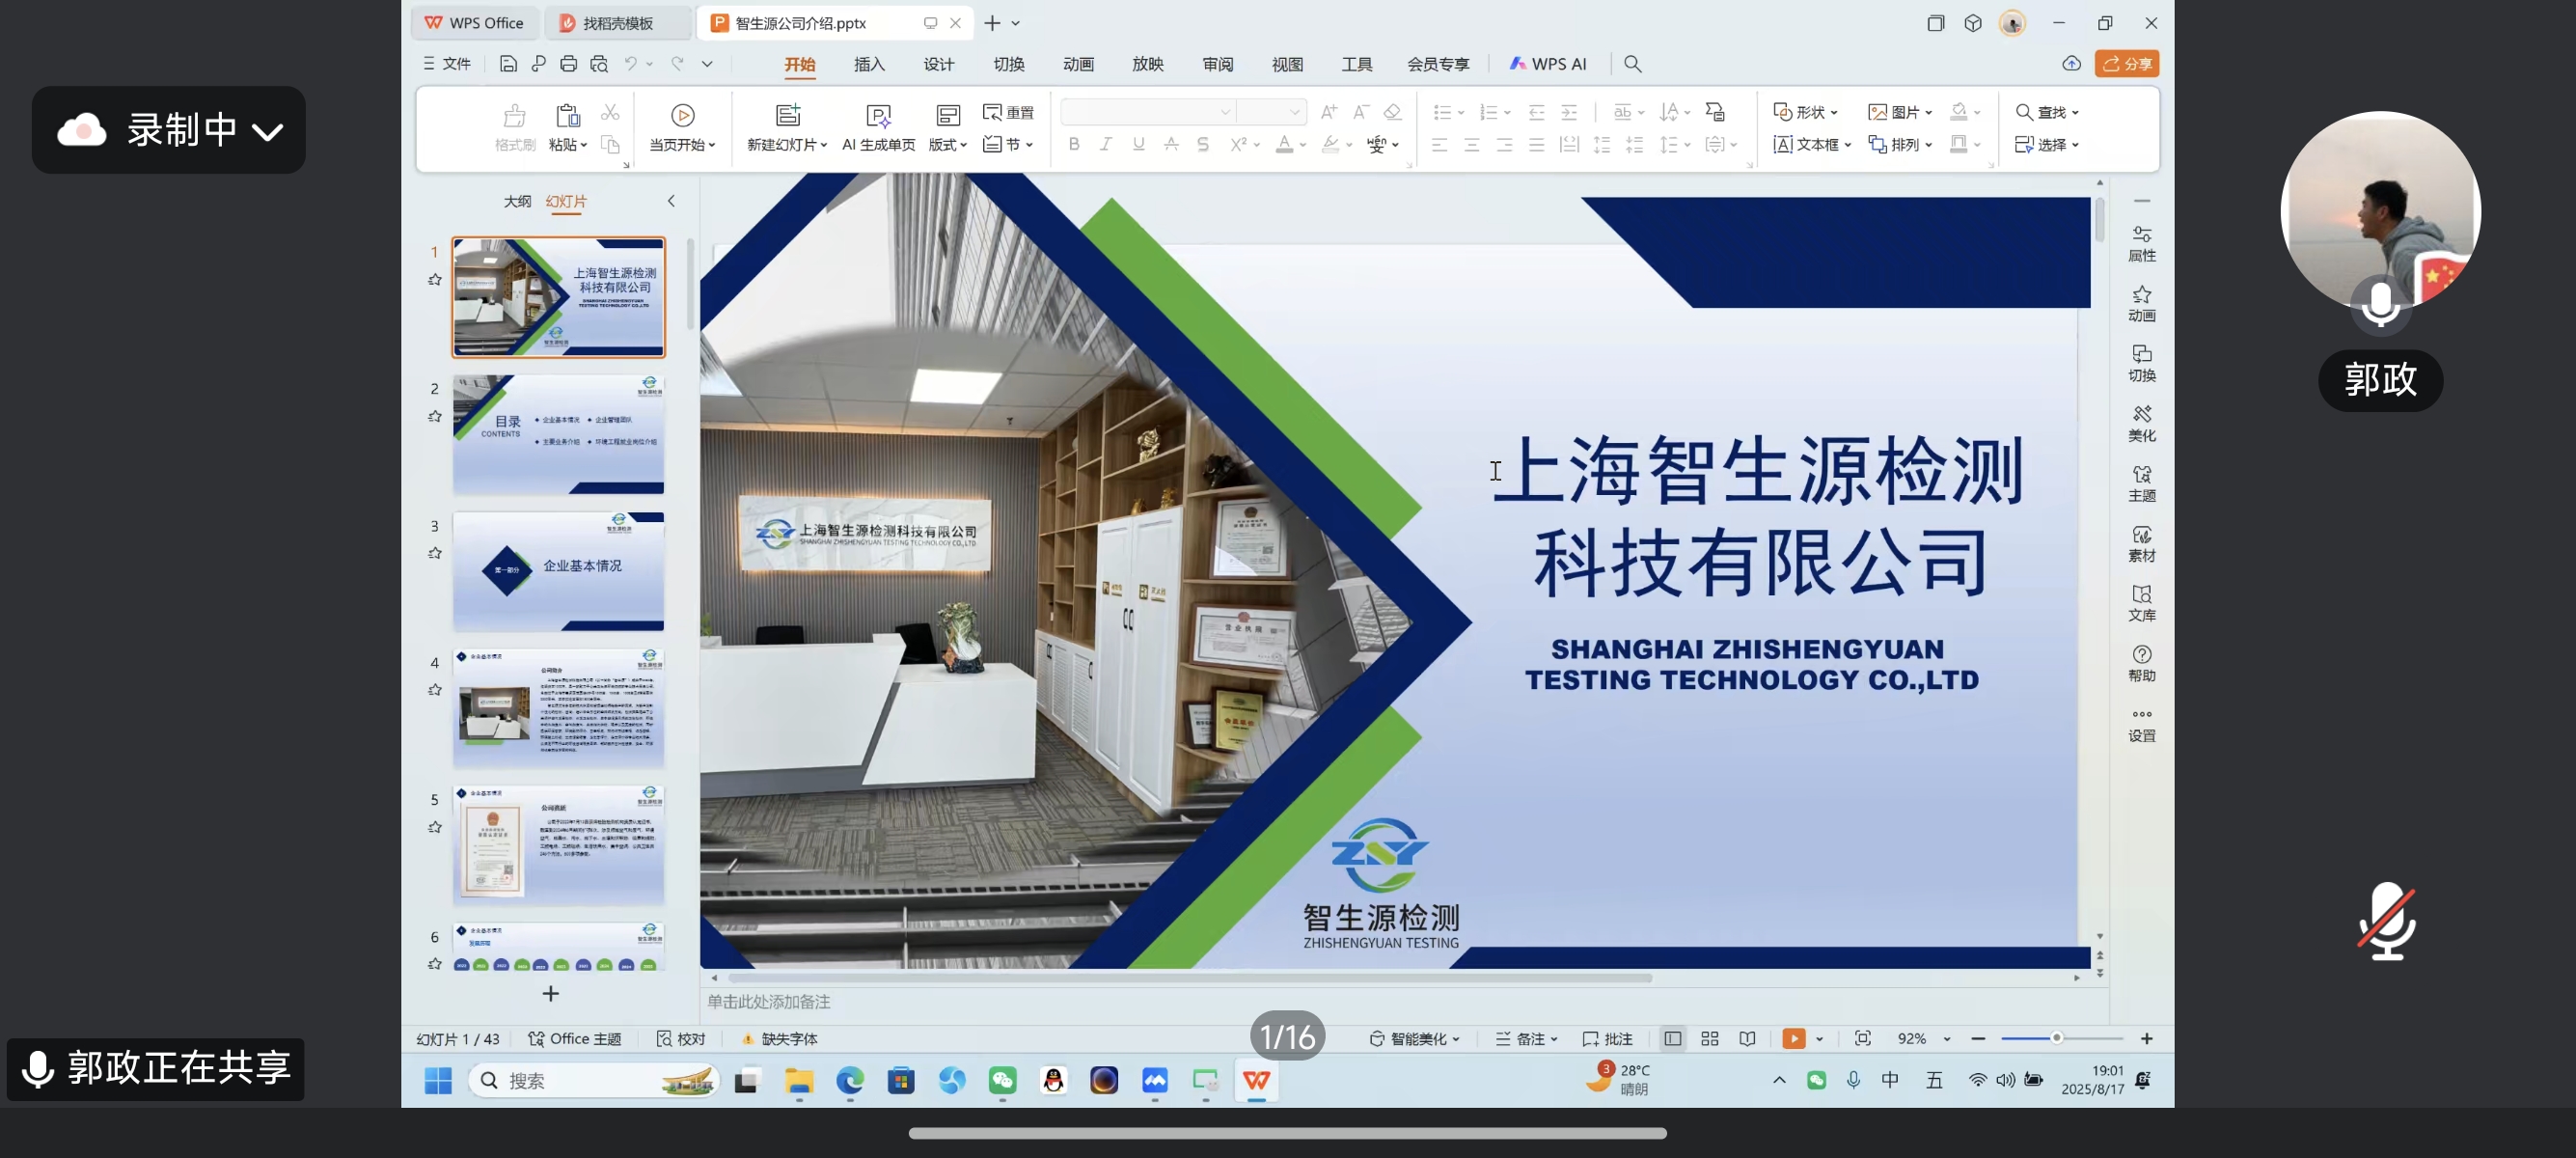Select slide 3 thumbnail 企业基本情况
2576x1158 pixels.
[558, 571]
